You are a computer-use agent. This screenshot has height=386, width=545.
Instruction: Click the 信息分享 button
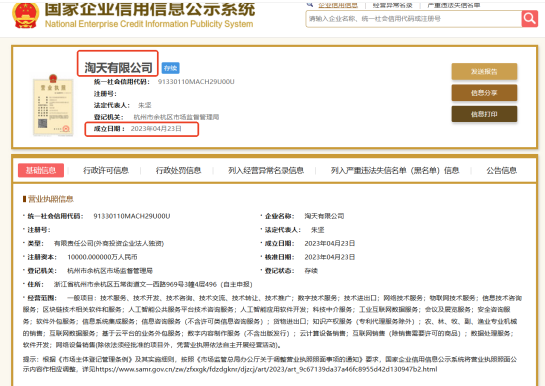(x=484, y=93)
